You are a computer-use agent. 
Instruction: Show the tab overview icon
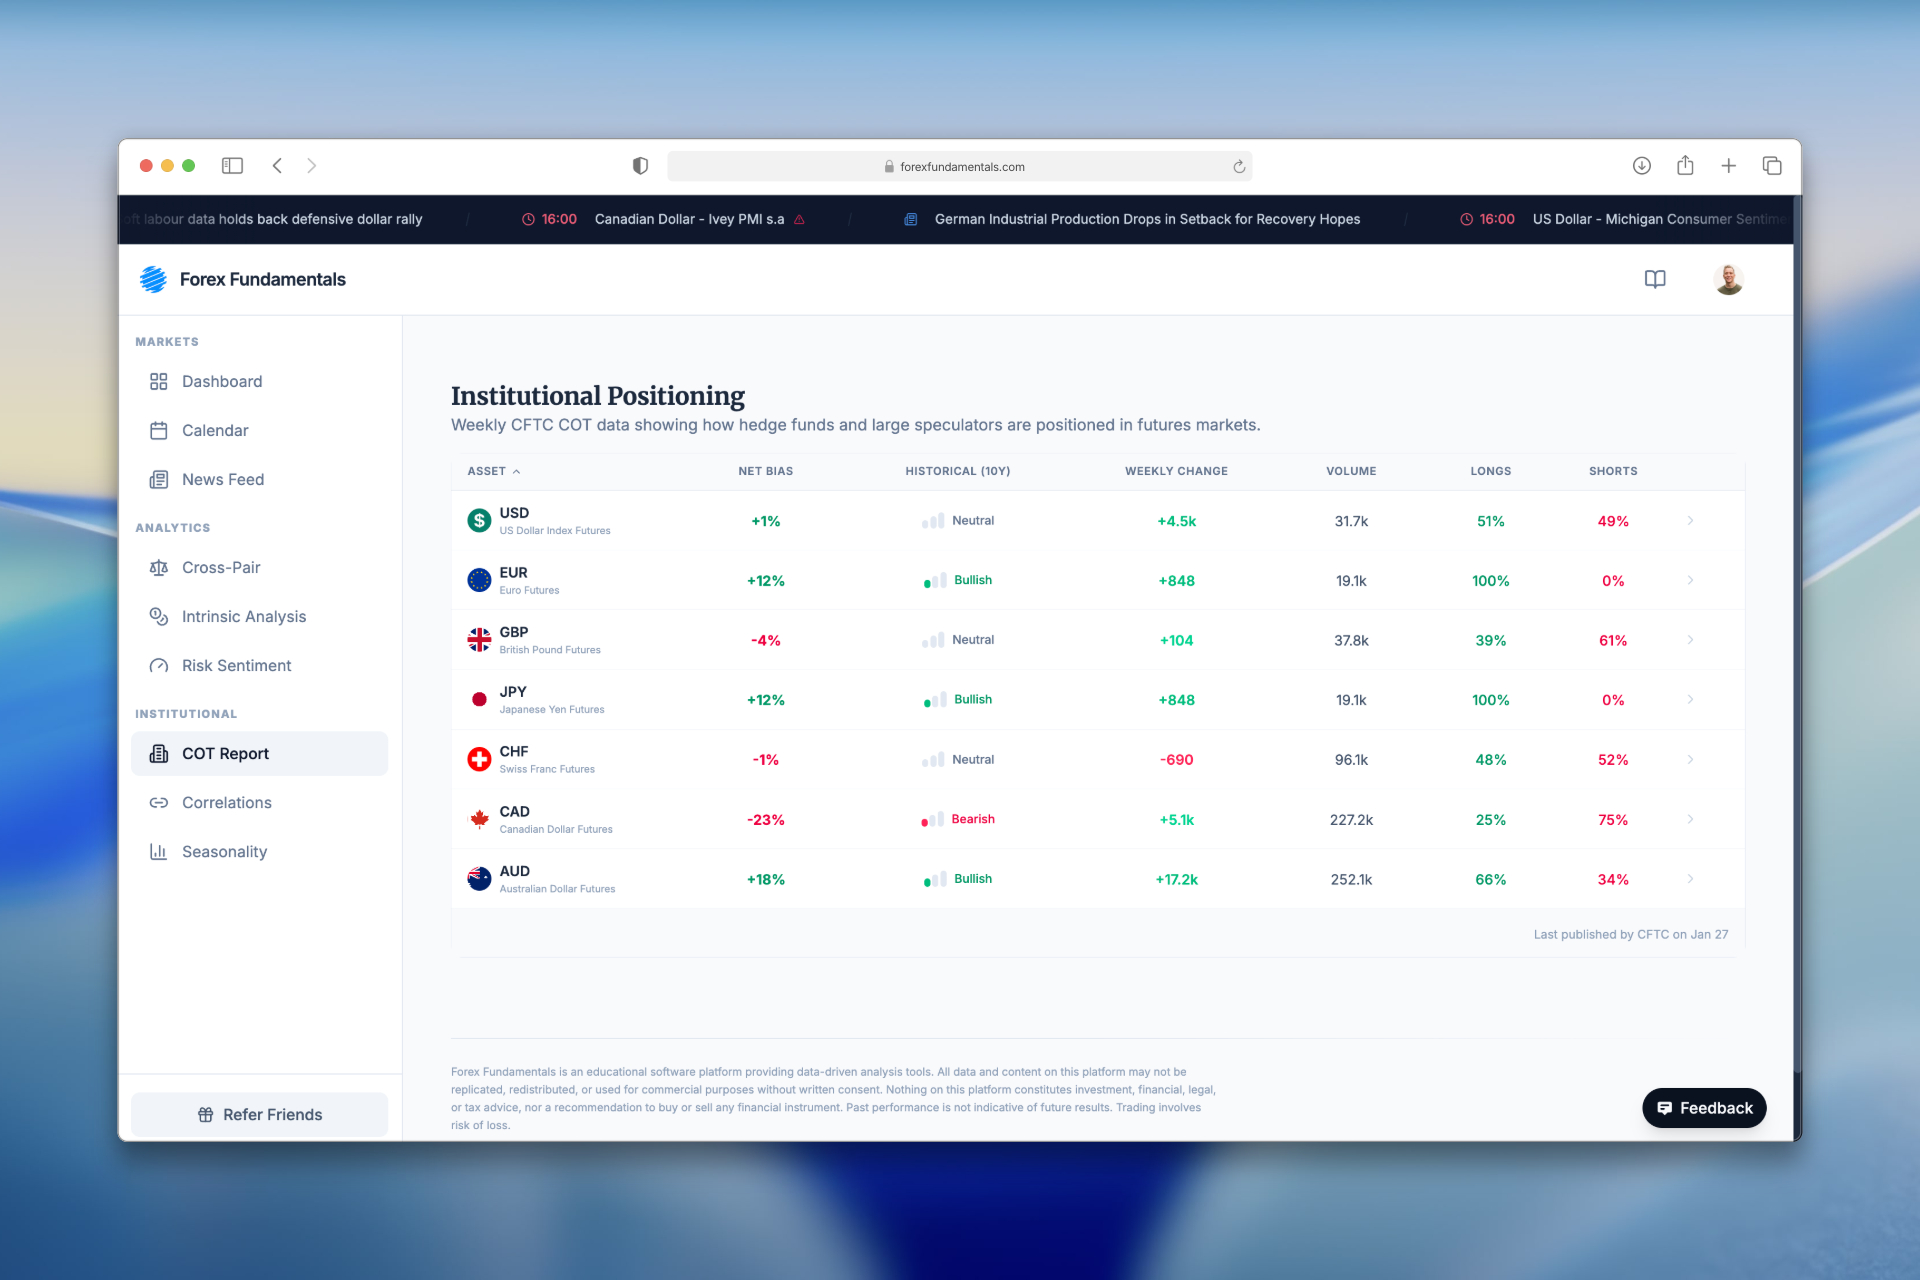tap(1772, 166)
